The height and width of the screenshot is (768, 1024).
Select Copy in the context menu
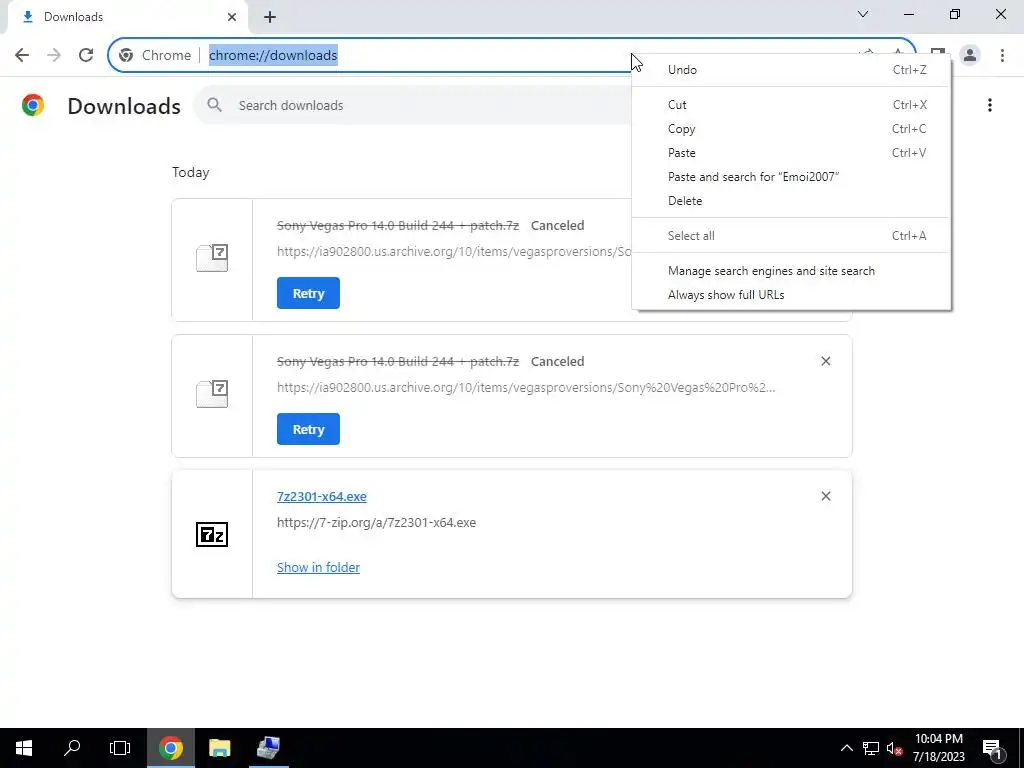pos(792,129)
